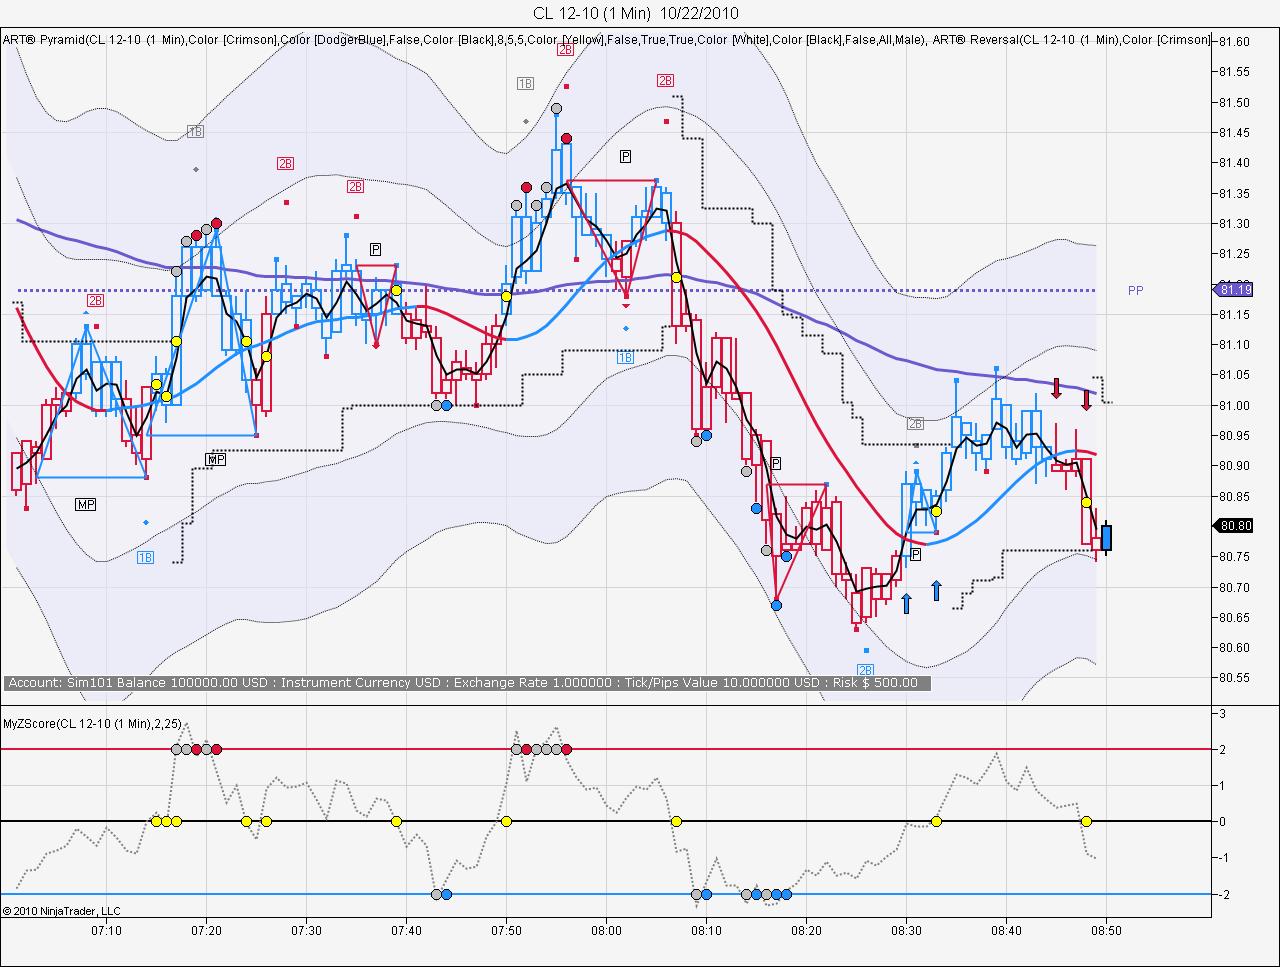
Task: Click the MP marker below the 07:08 candles
Action: pyautogui.click(x=86, y=505)
